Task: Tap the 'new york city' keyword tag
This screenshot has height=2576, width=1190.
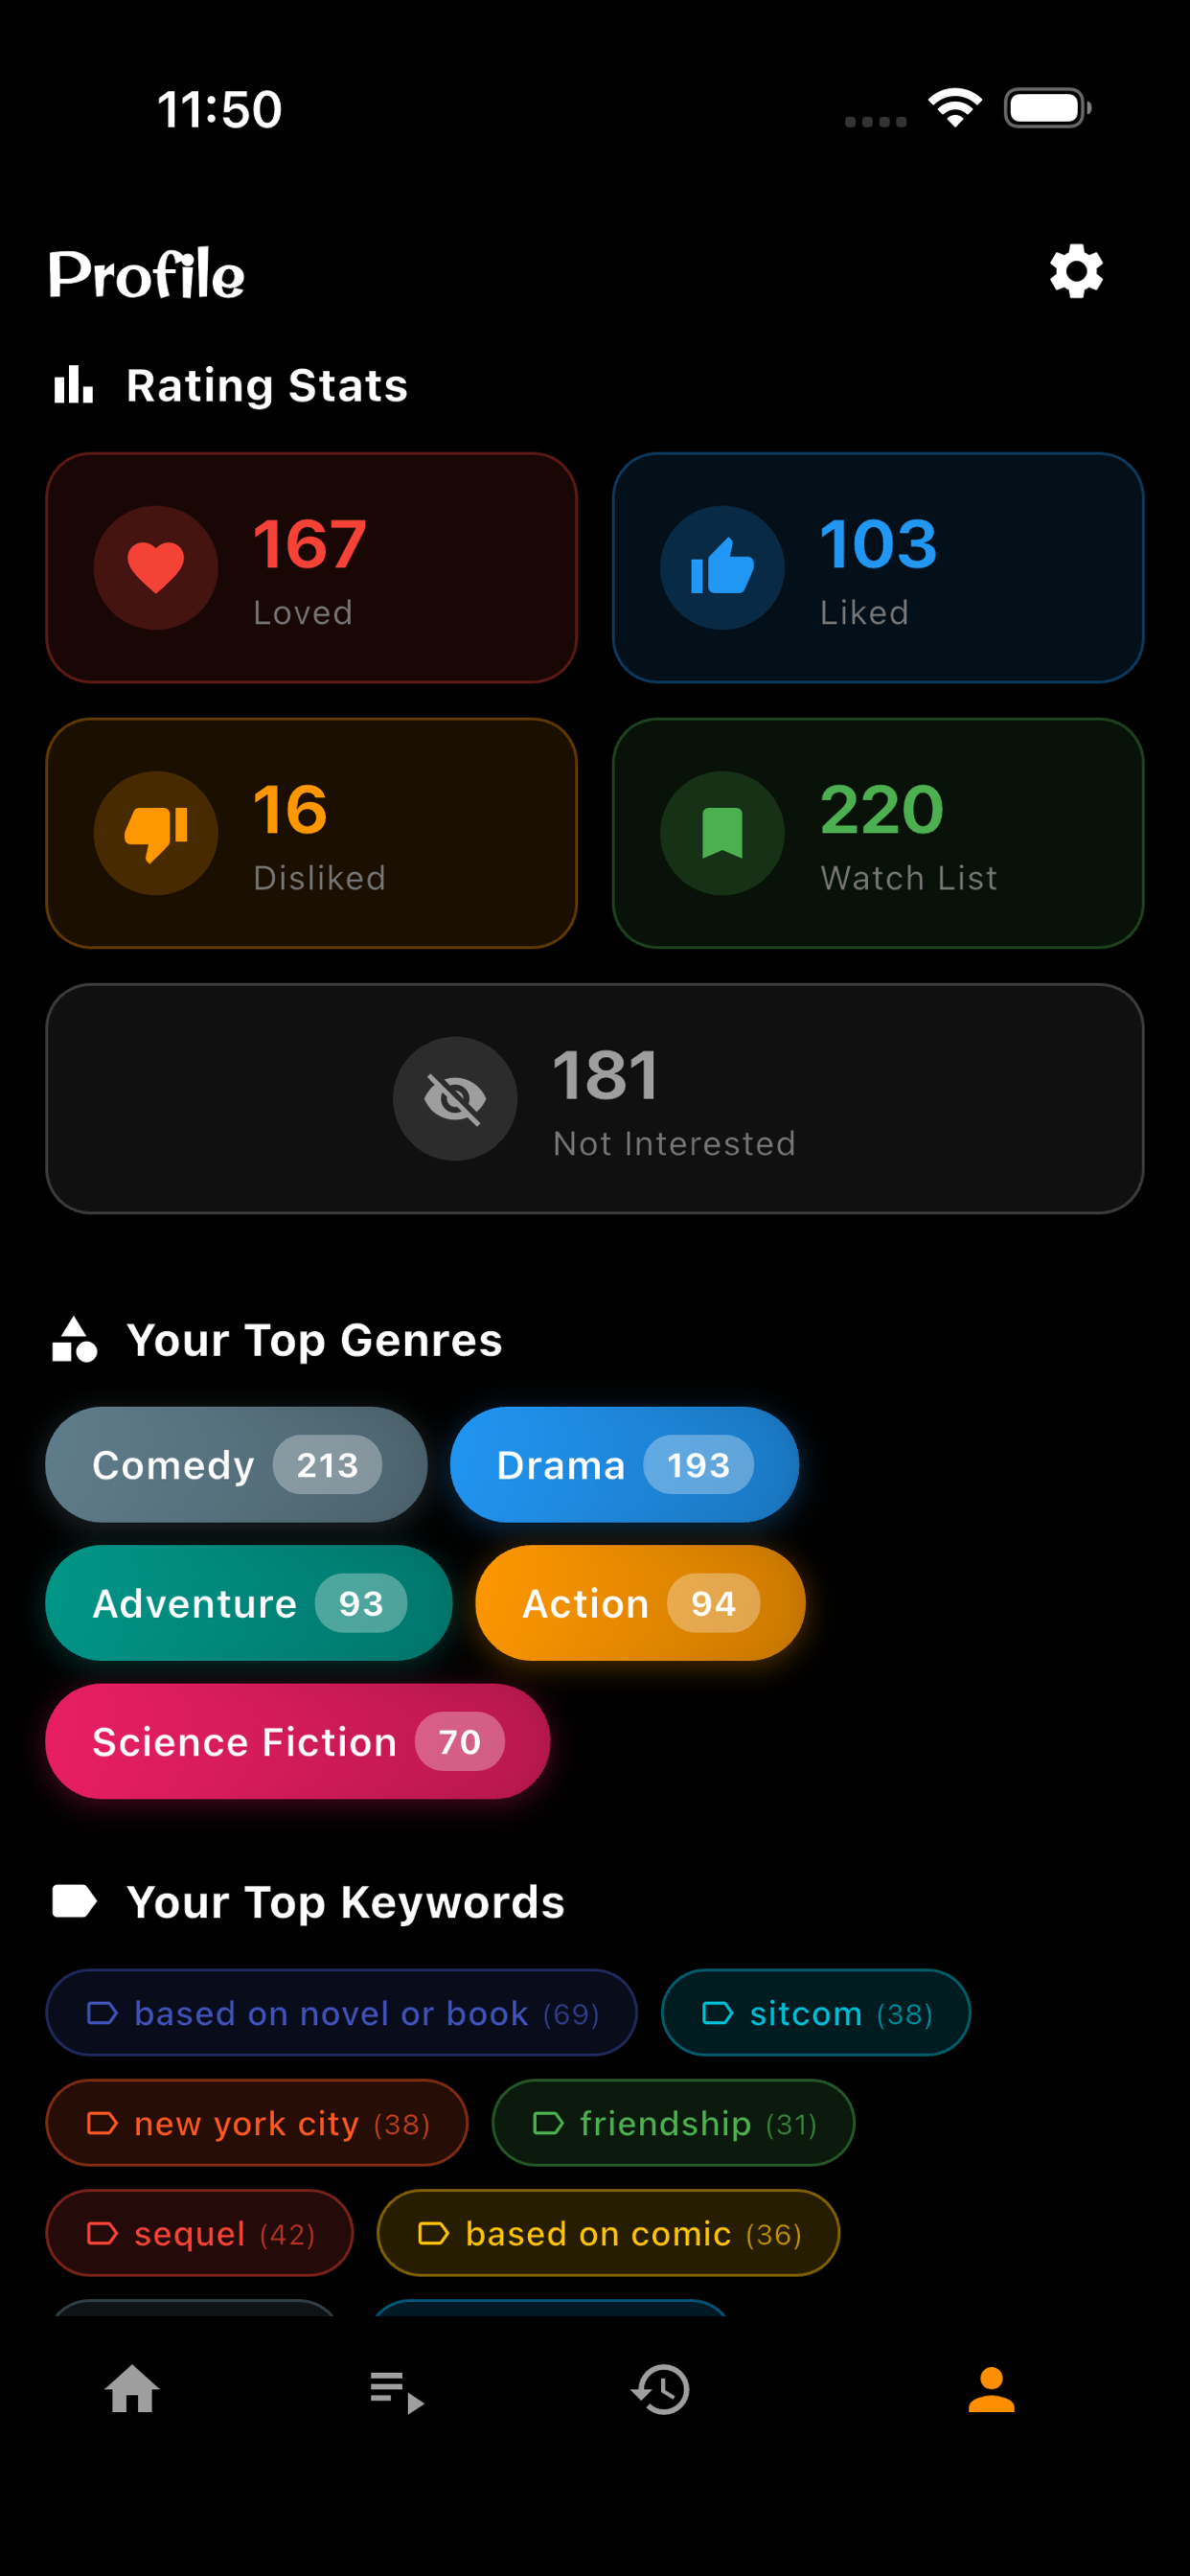Action: 257,2123
